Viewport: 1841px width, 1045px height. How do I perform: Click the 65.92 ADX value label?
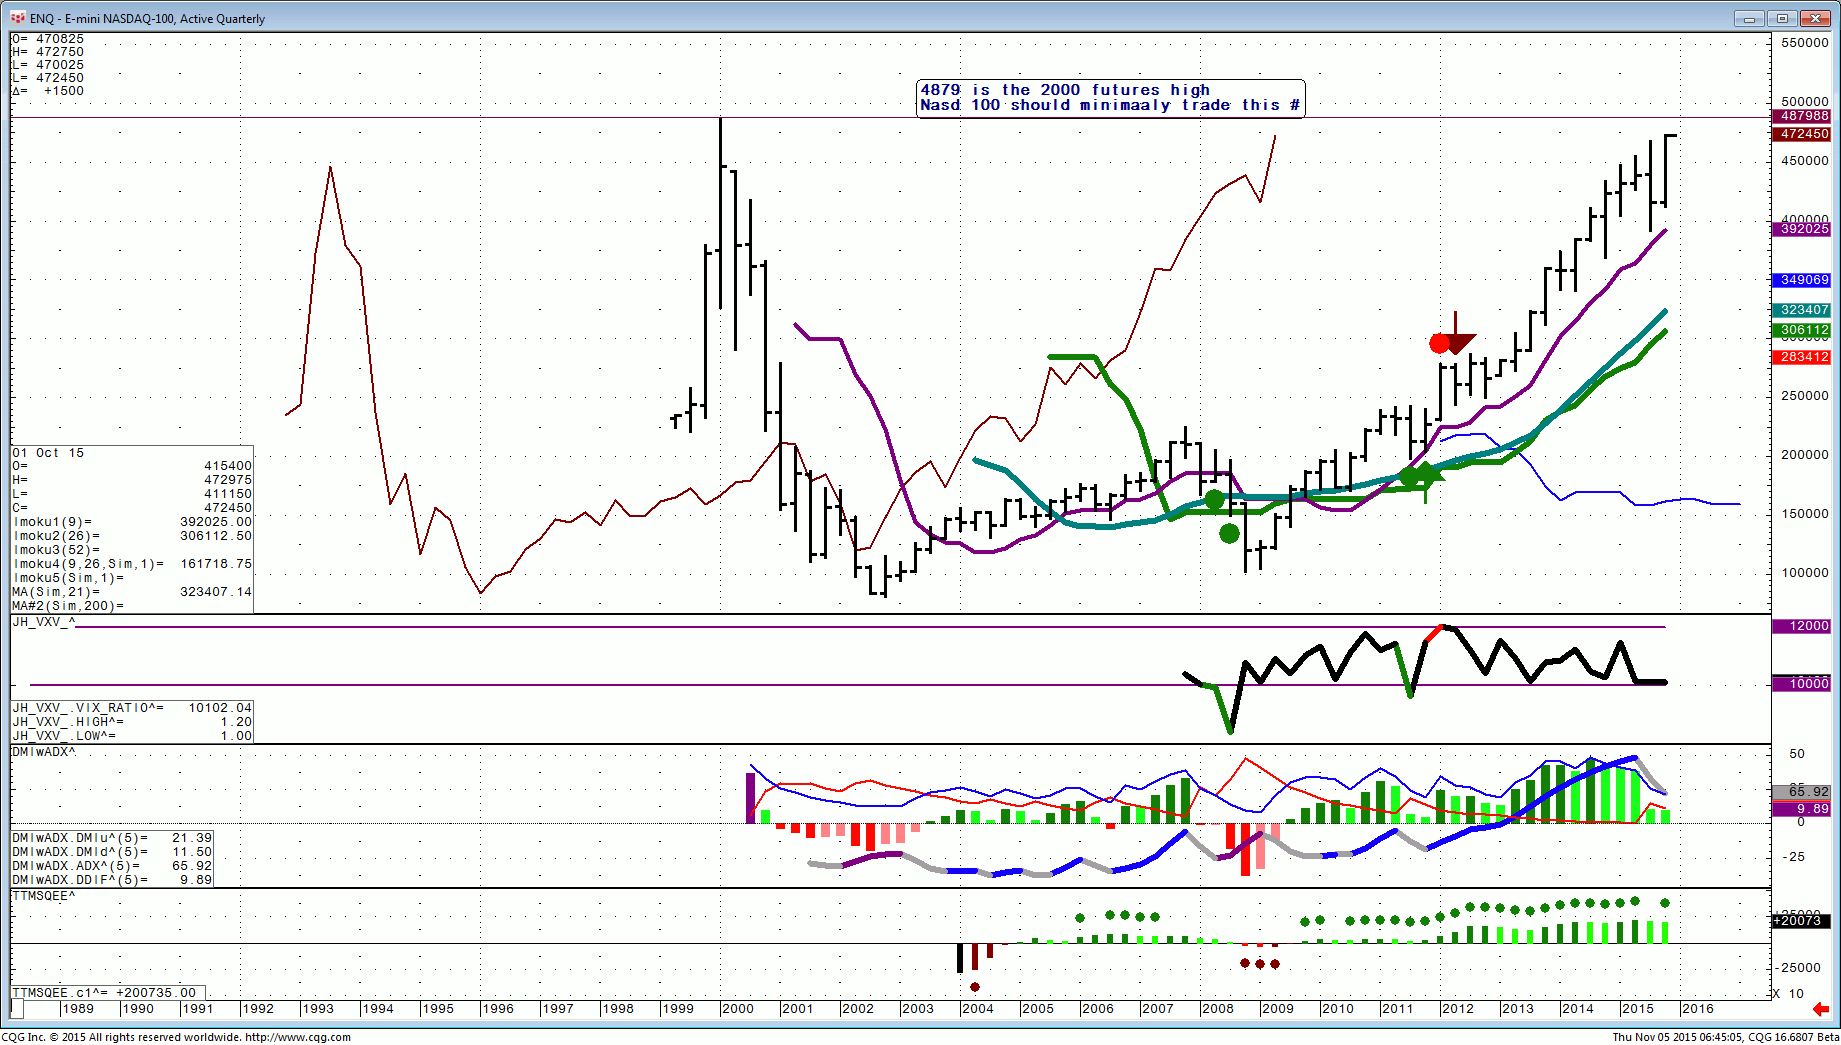coord(1804,791)
